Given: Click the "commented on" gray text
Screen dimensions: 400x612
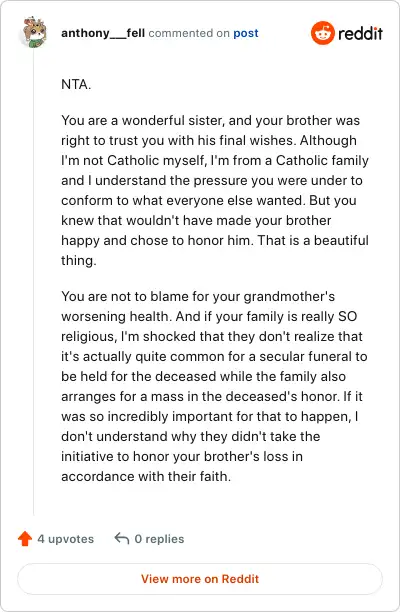Looking at the screenshot, I should 189,33.
